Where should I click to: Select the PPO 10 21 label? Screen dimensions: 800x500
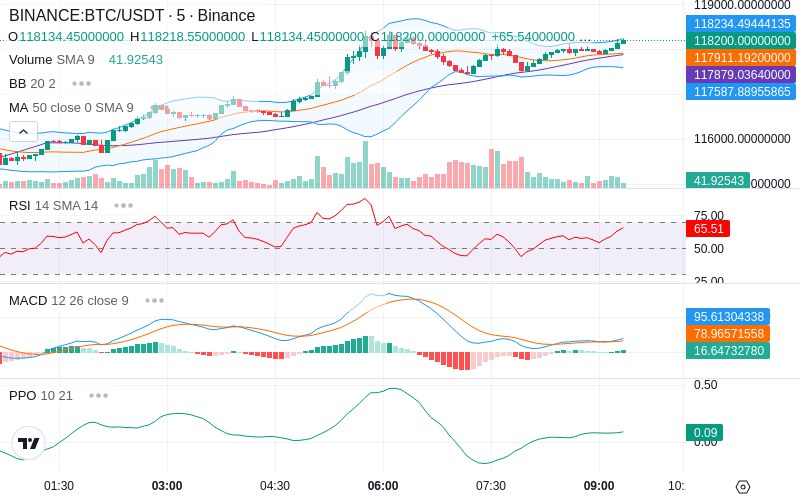[x=41, y=395]
